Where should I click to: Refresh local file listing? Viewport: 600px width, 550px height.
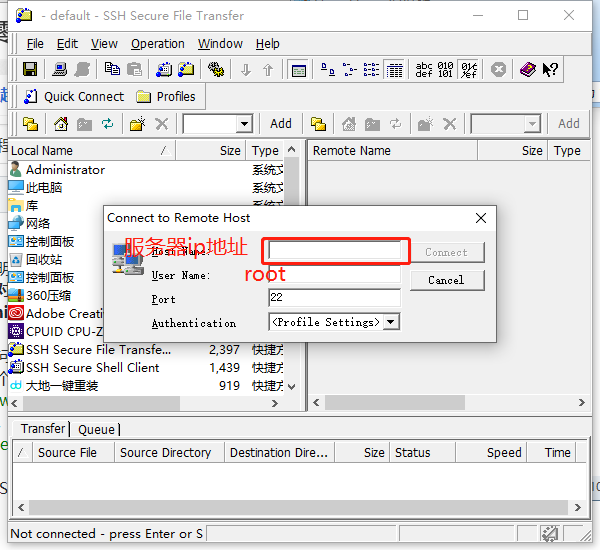coord(108,124)
